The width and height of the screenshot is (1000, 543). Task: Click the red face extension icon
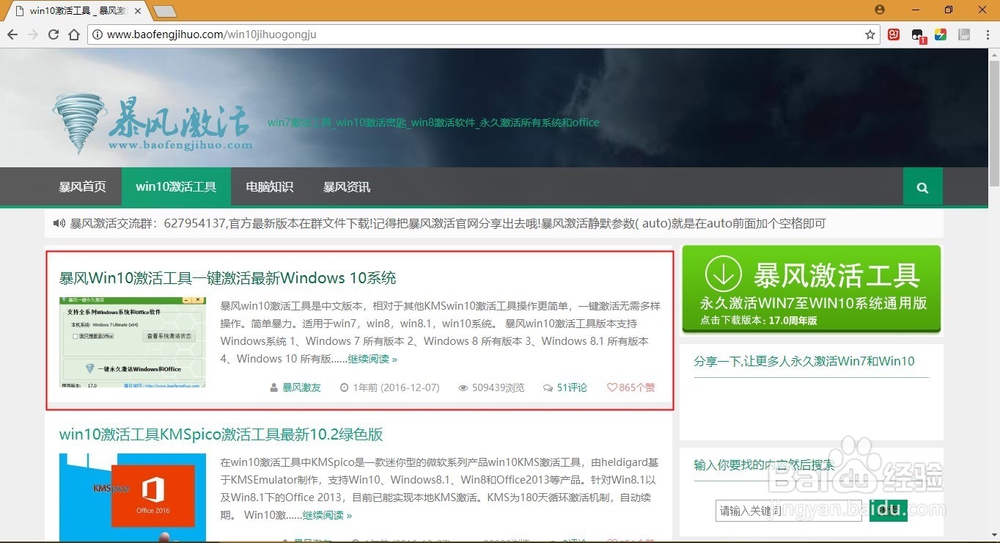pos(893,34)
